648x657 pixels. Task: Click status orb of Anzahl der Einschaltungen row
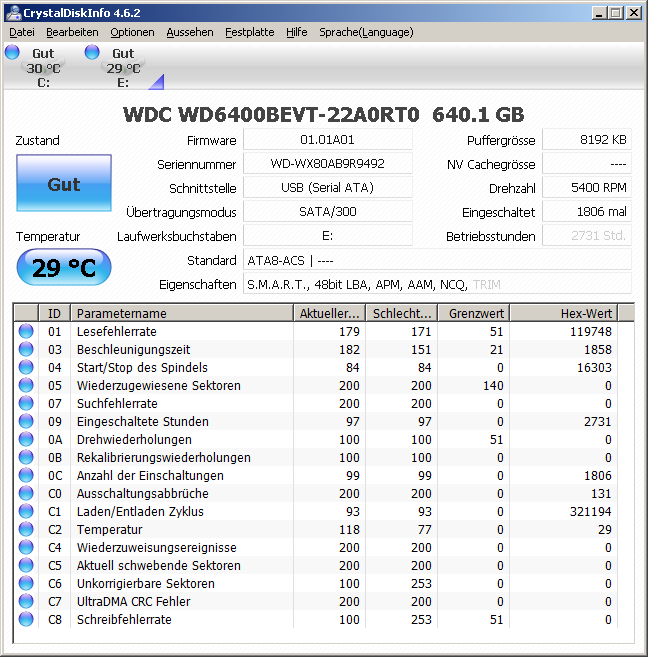[x=26, y=475]
